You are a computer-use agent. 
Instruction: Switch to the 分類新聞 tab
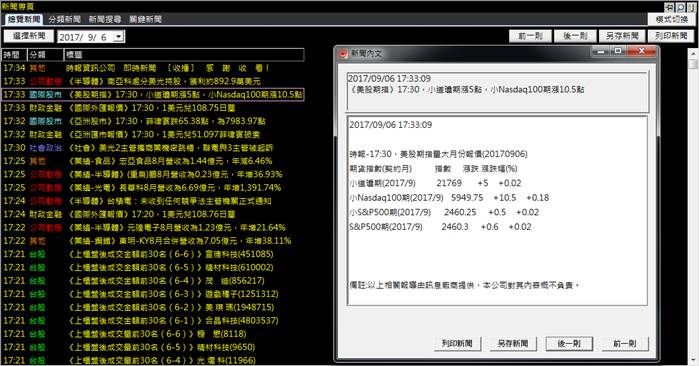click(65, 19)
